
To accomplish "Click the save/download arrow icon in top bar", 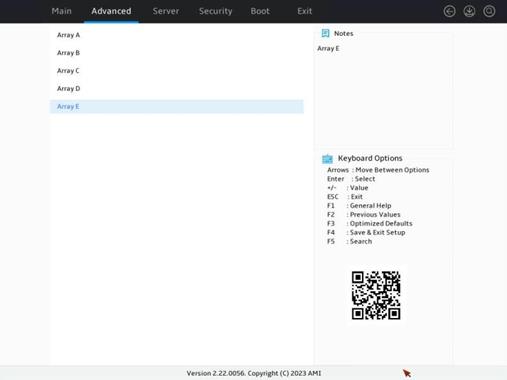I will [469, 11].
